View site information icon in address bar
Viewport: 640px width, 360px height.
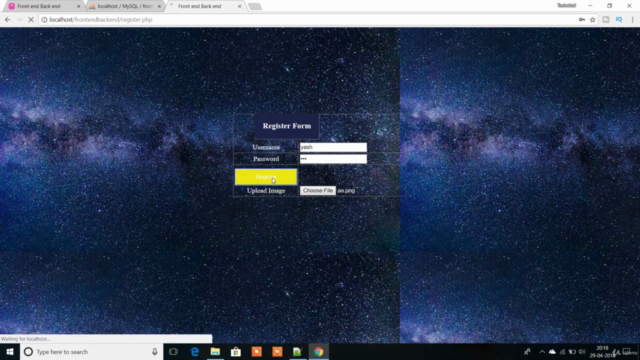point(44,20)
